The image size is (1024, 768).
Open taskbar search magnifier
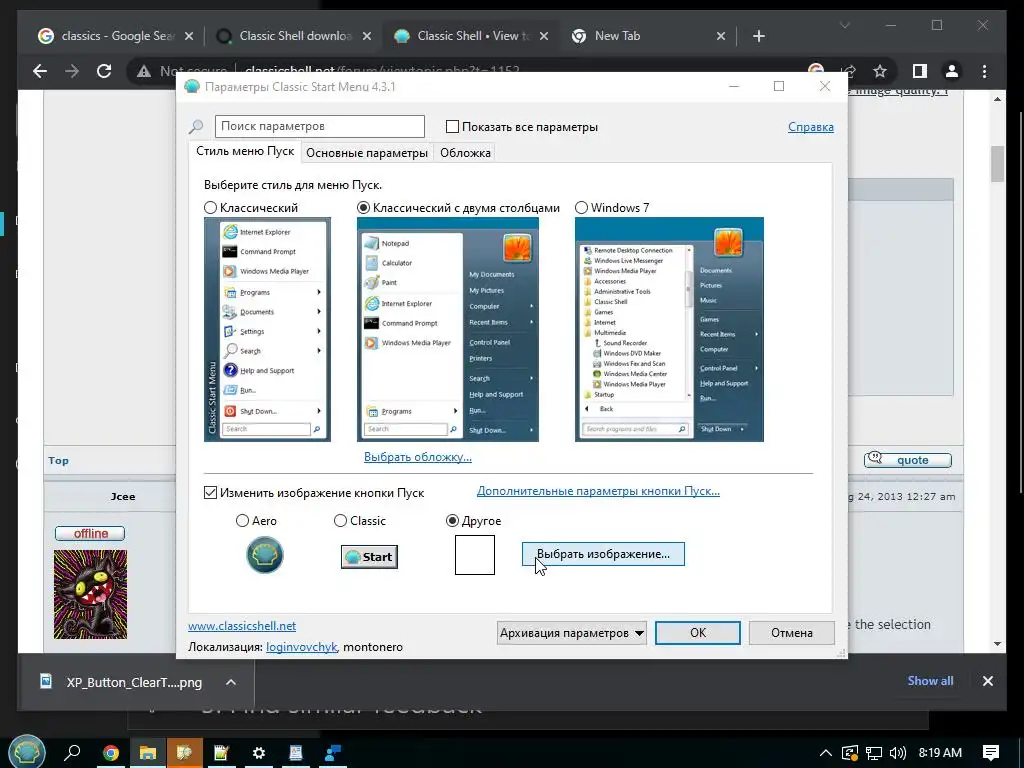click(72, 753)
